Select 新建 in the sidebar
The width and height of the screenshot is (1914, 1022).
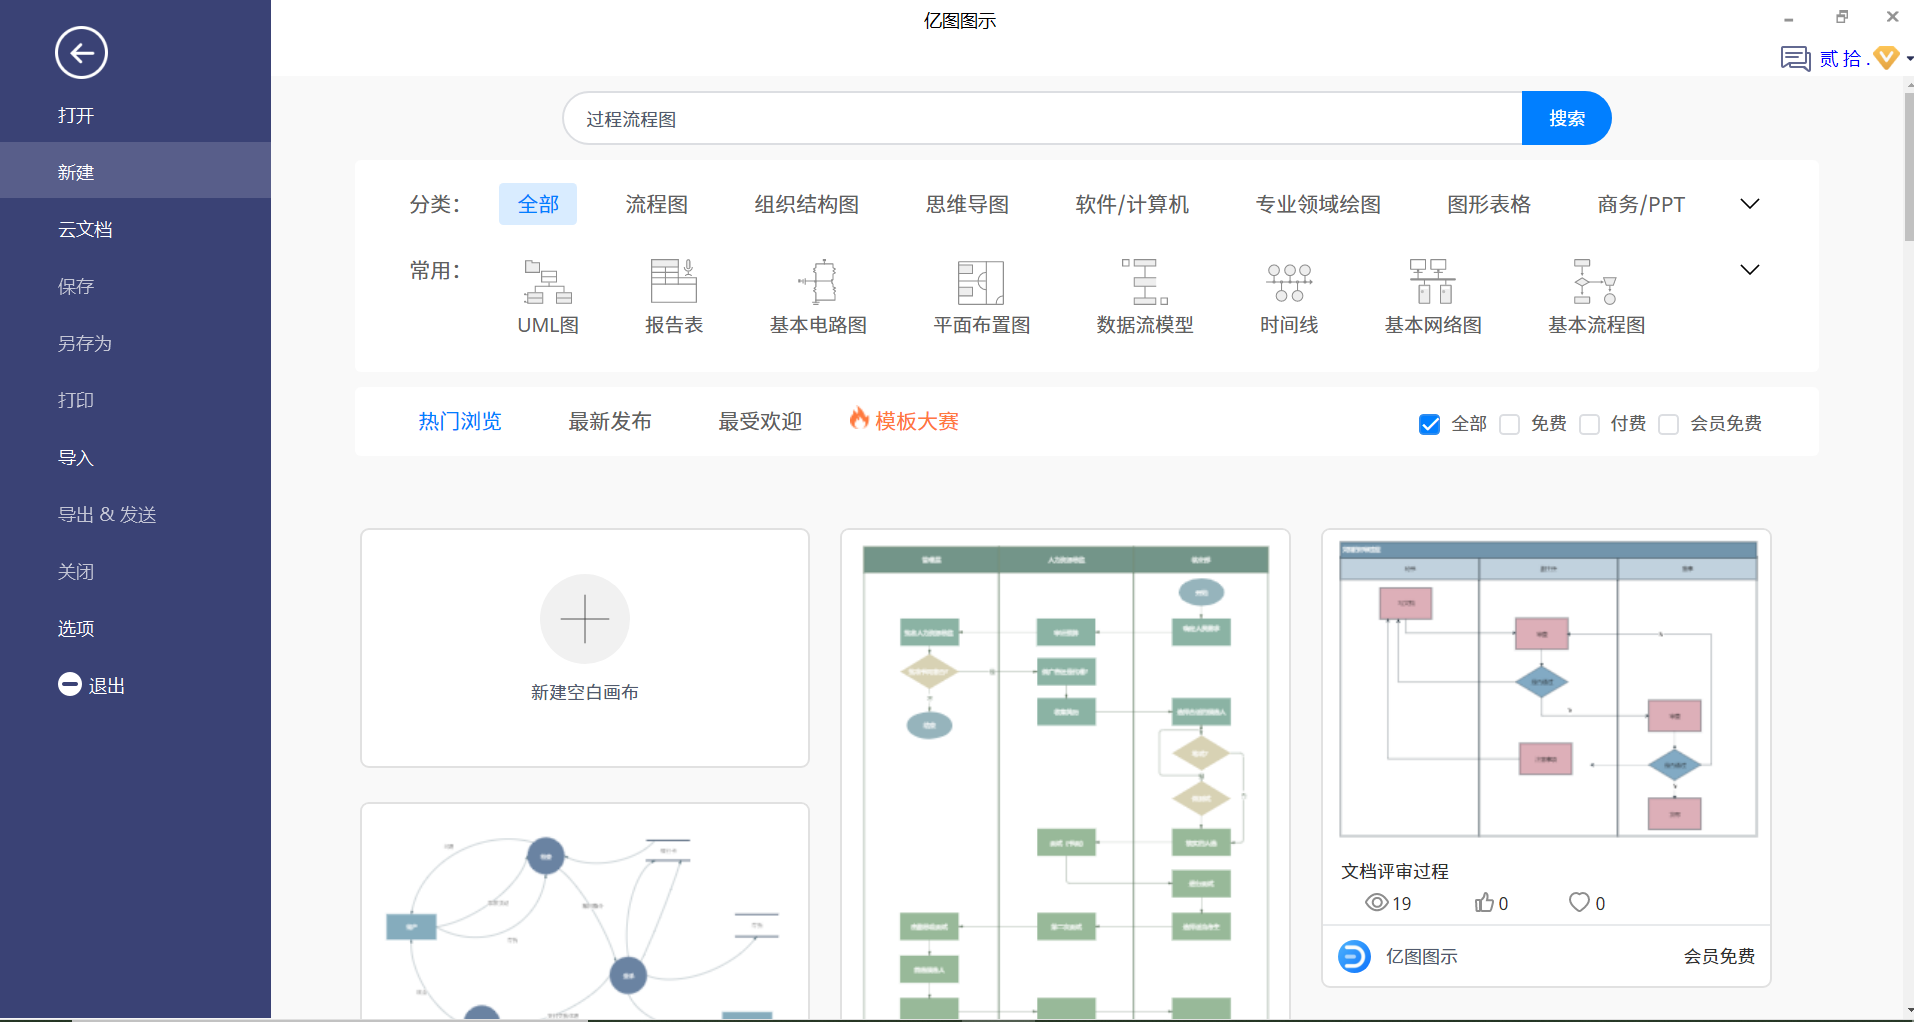coord(135,172)
